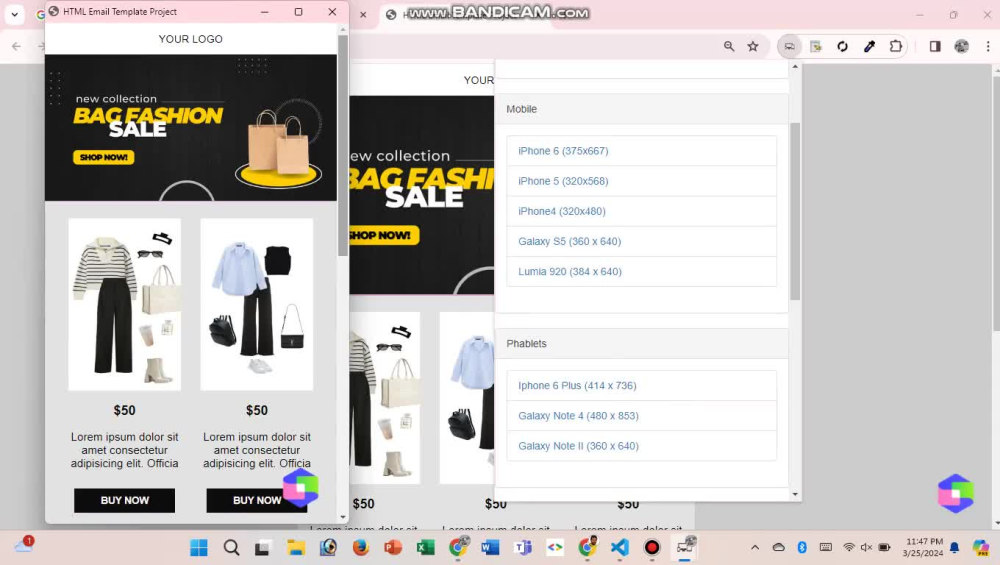Click the responsive viewer extension icon
Viewport: 1000px width, 565px height.
[790, 46]
